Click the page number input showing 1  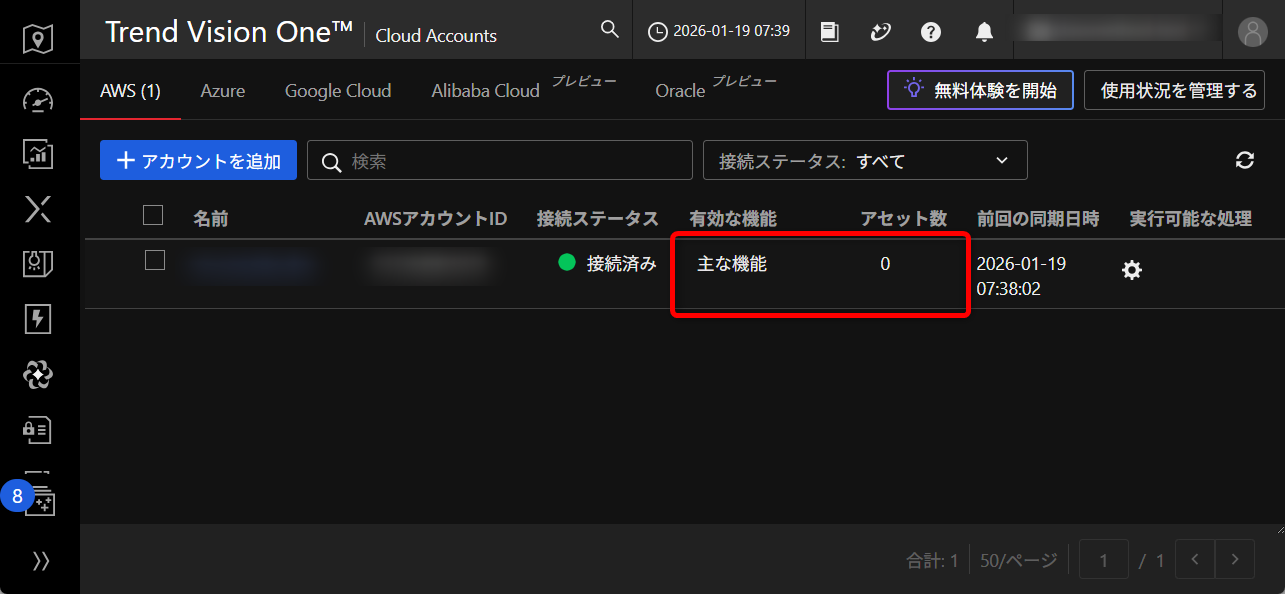click(1104, 560)
